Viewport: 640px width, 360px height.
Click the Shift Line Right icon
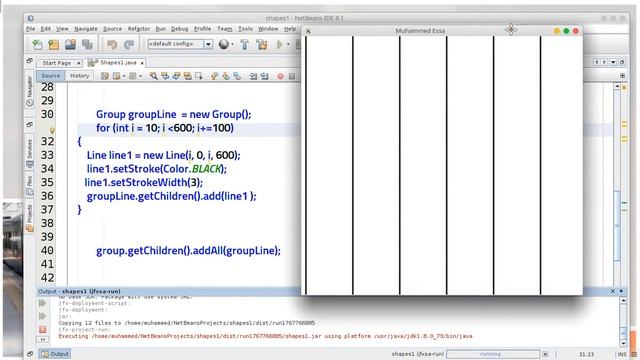264,76
